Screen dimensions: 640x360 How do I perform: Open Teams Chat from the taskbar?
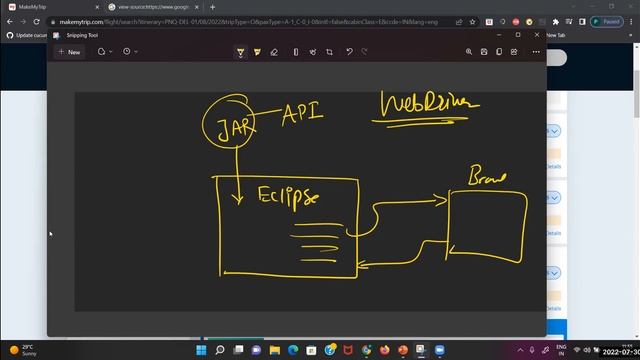click(256, 350)
